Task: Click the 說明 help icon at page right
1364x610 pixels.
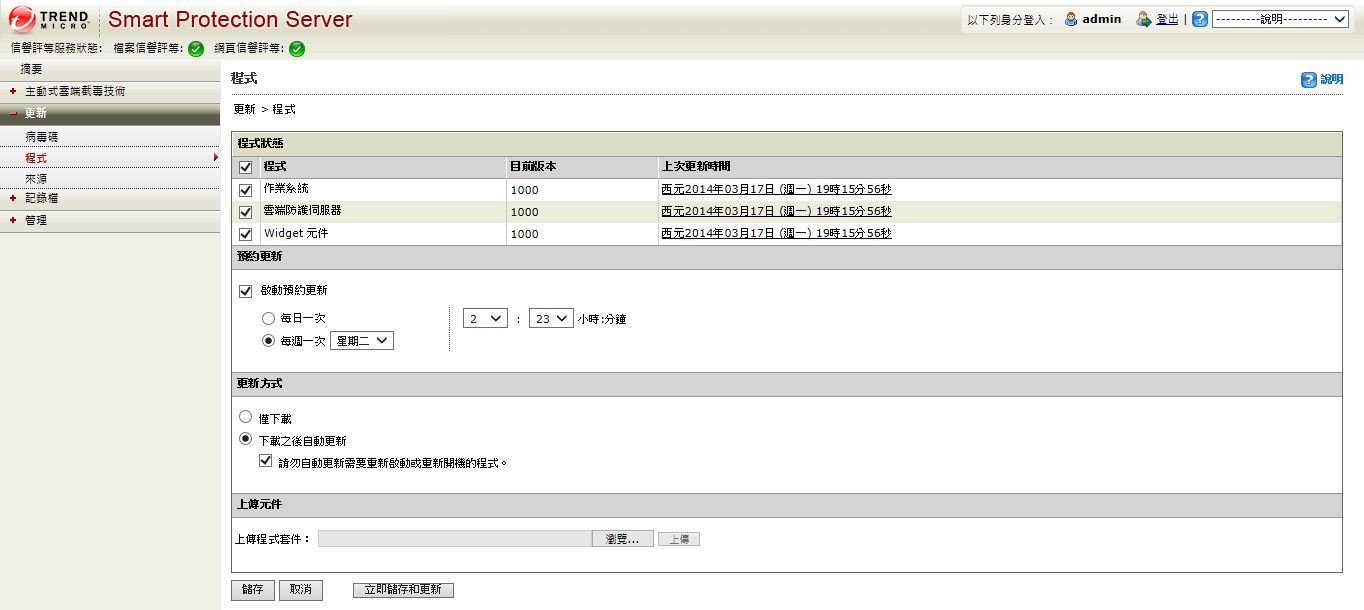Action: (x=1309, y=80)
